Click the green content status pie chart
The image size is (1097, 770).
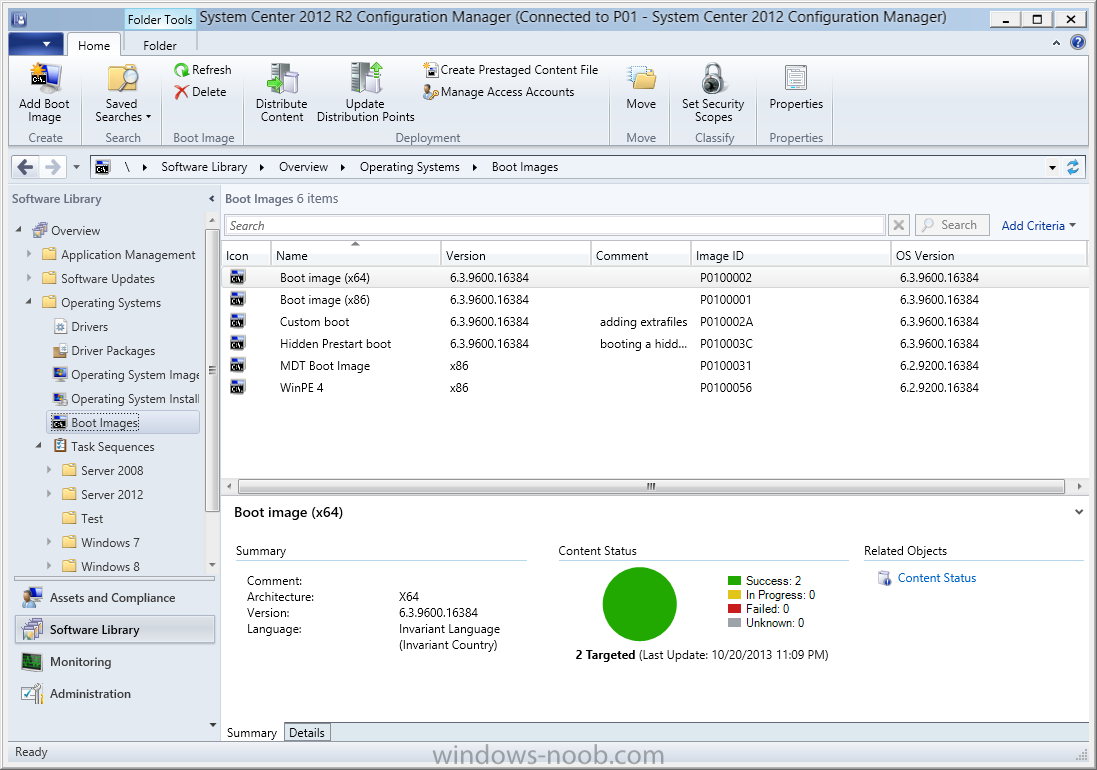point(639,604)
